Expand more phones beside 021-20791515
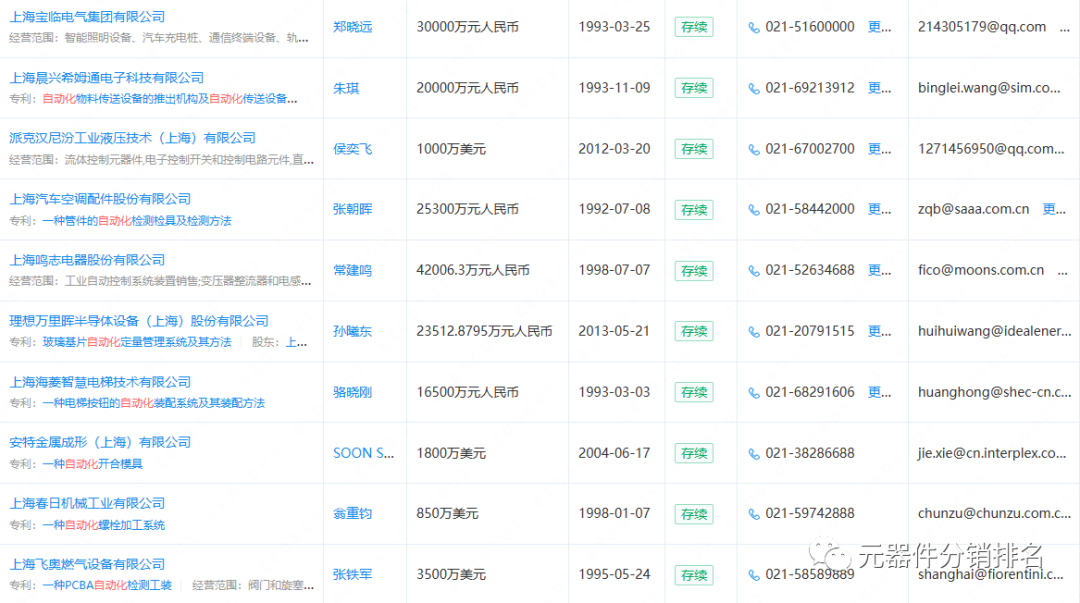1080x603 pixels. [880, 331]
